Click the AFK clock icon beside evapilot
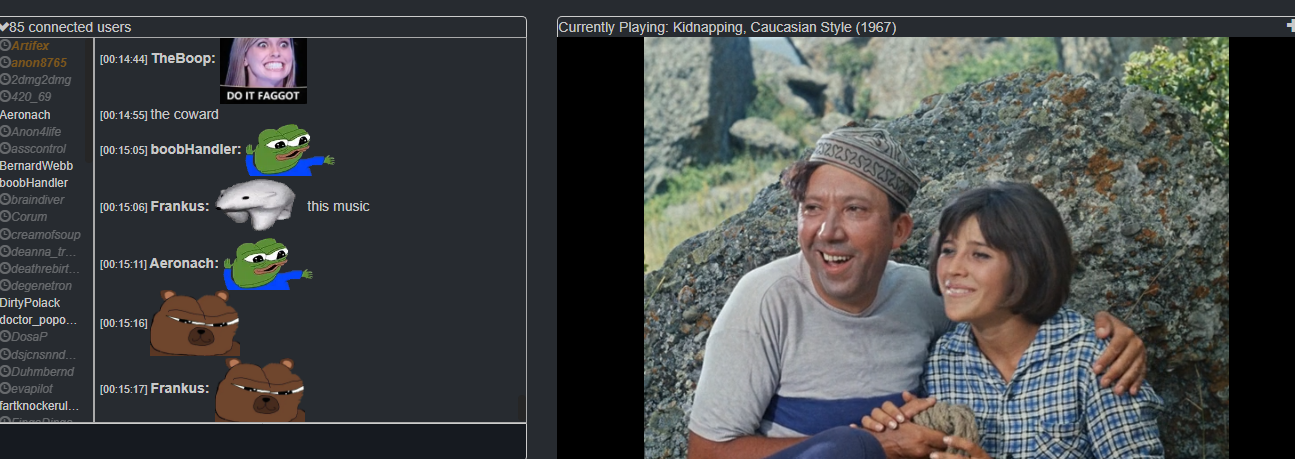The width and height of the screenshot is (1295, 459). point(5,388)
